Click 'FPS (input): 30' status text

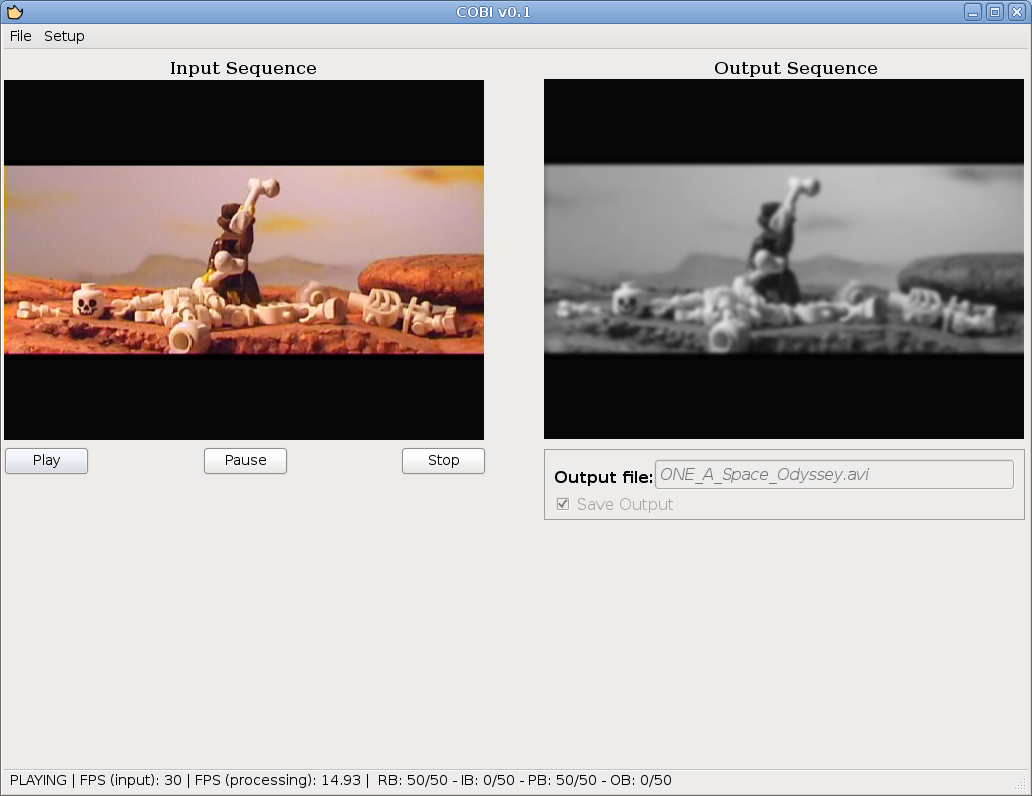[130, 780]
